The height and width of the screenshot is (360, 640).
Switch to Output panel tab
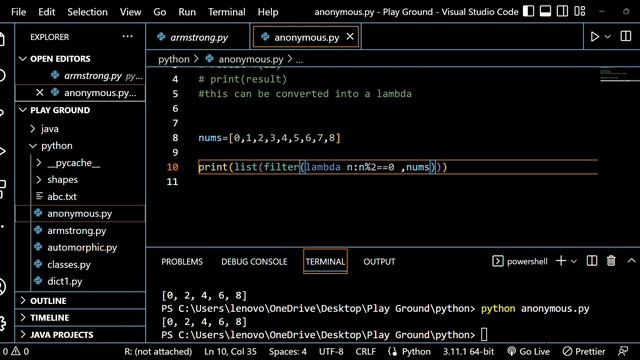(x=379, y=262)
